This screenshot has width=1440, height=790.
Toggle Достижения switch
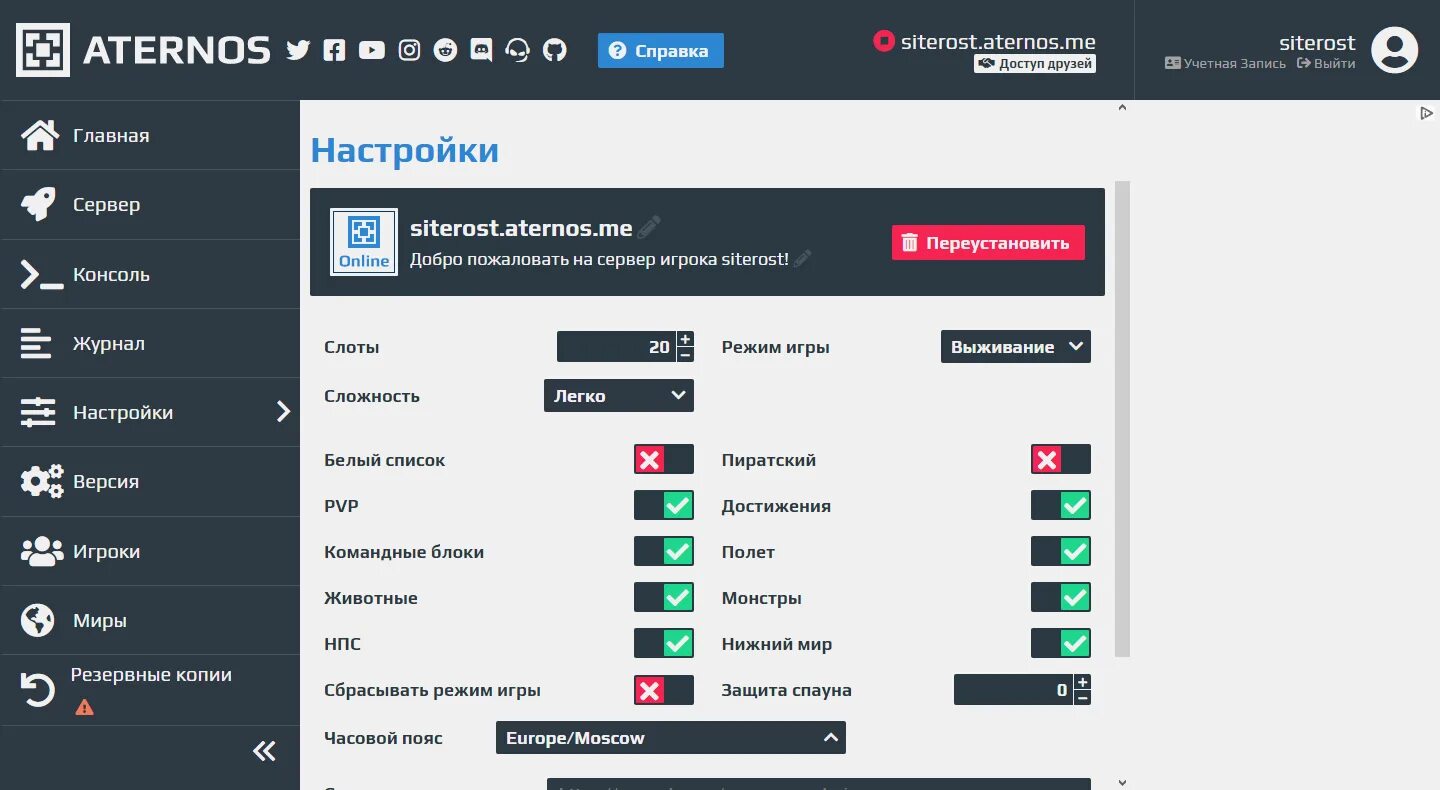coord(1061,506)
